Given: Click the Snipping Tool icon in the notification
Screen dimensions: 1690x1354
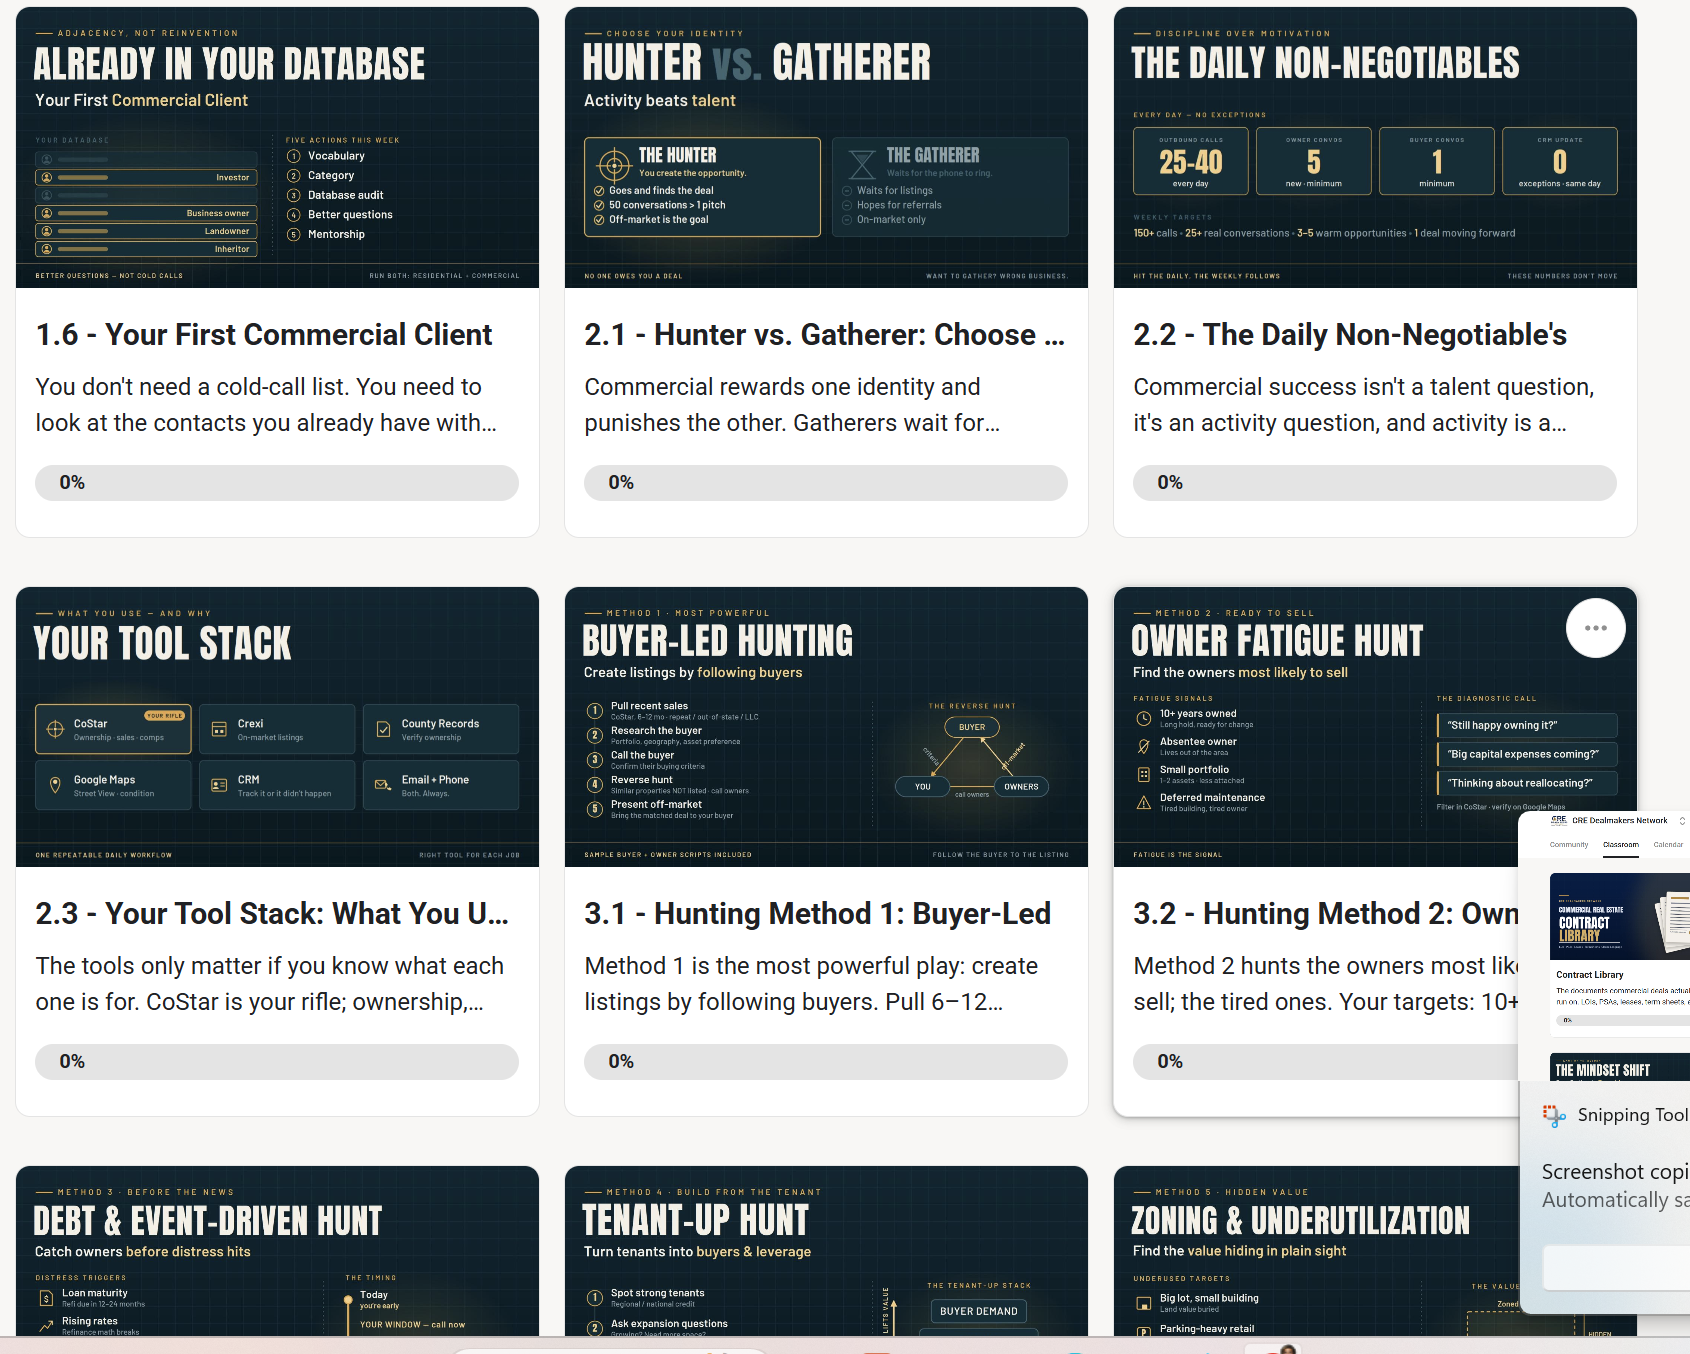Looking at the screenshot, I should (1554, 1115).
